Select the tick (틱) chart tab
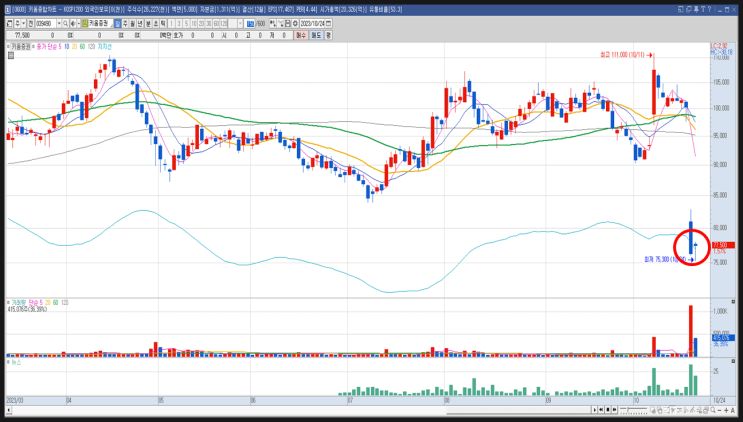This screenshot has height=422, width=743. [x=163, y=23]
